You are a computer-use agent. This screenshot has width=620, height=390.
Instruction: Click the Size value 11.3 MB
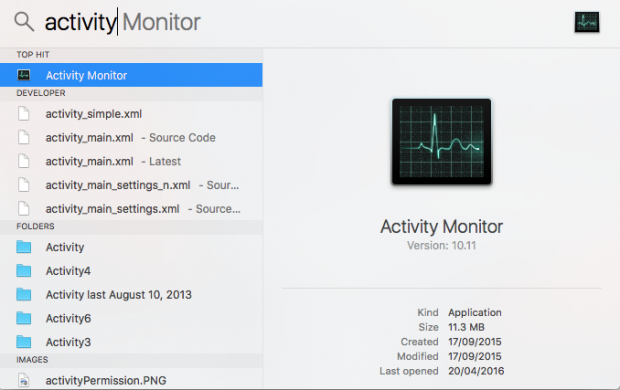[x=466, y=327]
